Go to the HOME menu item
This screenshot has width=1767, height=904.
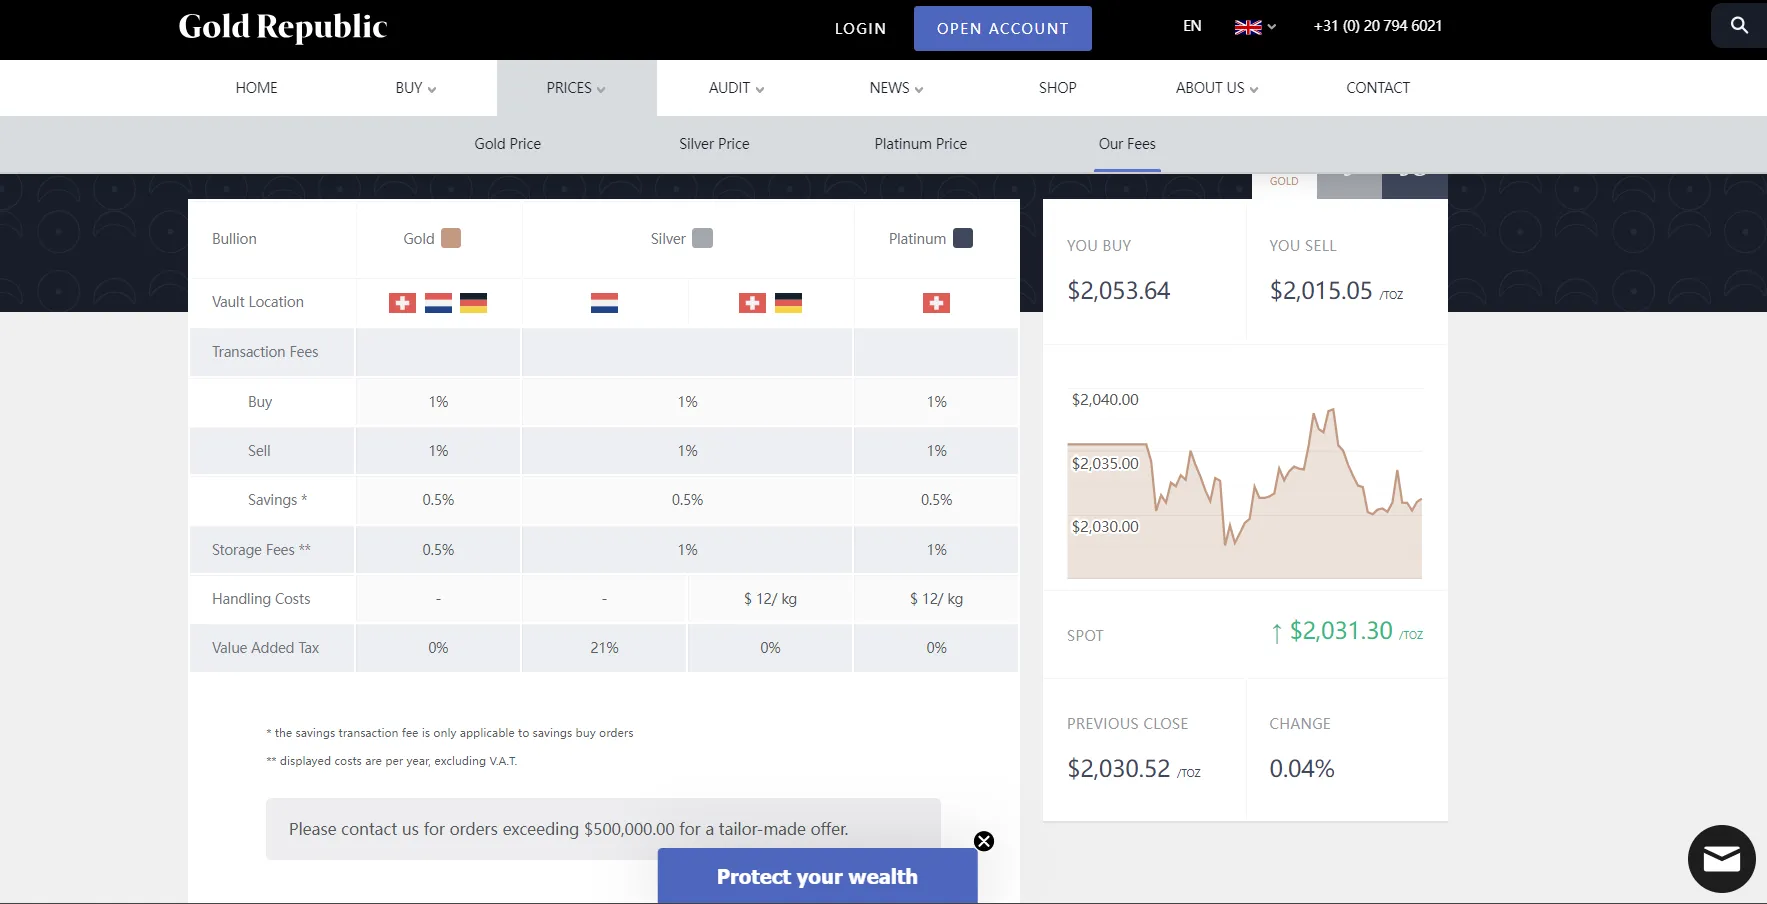click(x=257, y=88)
